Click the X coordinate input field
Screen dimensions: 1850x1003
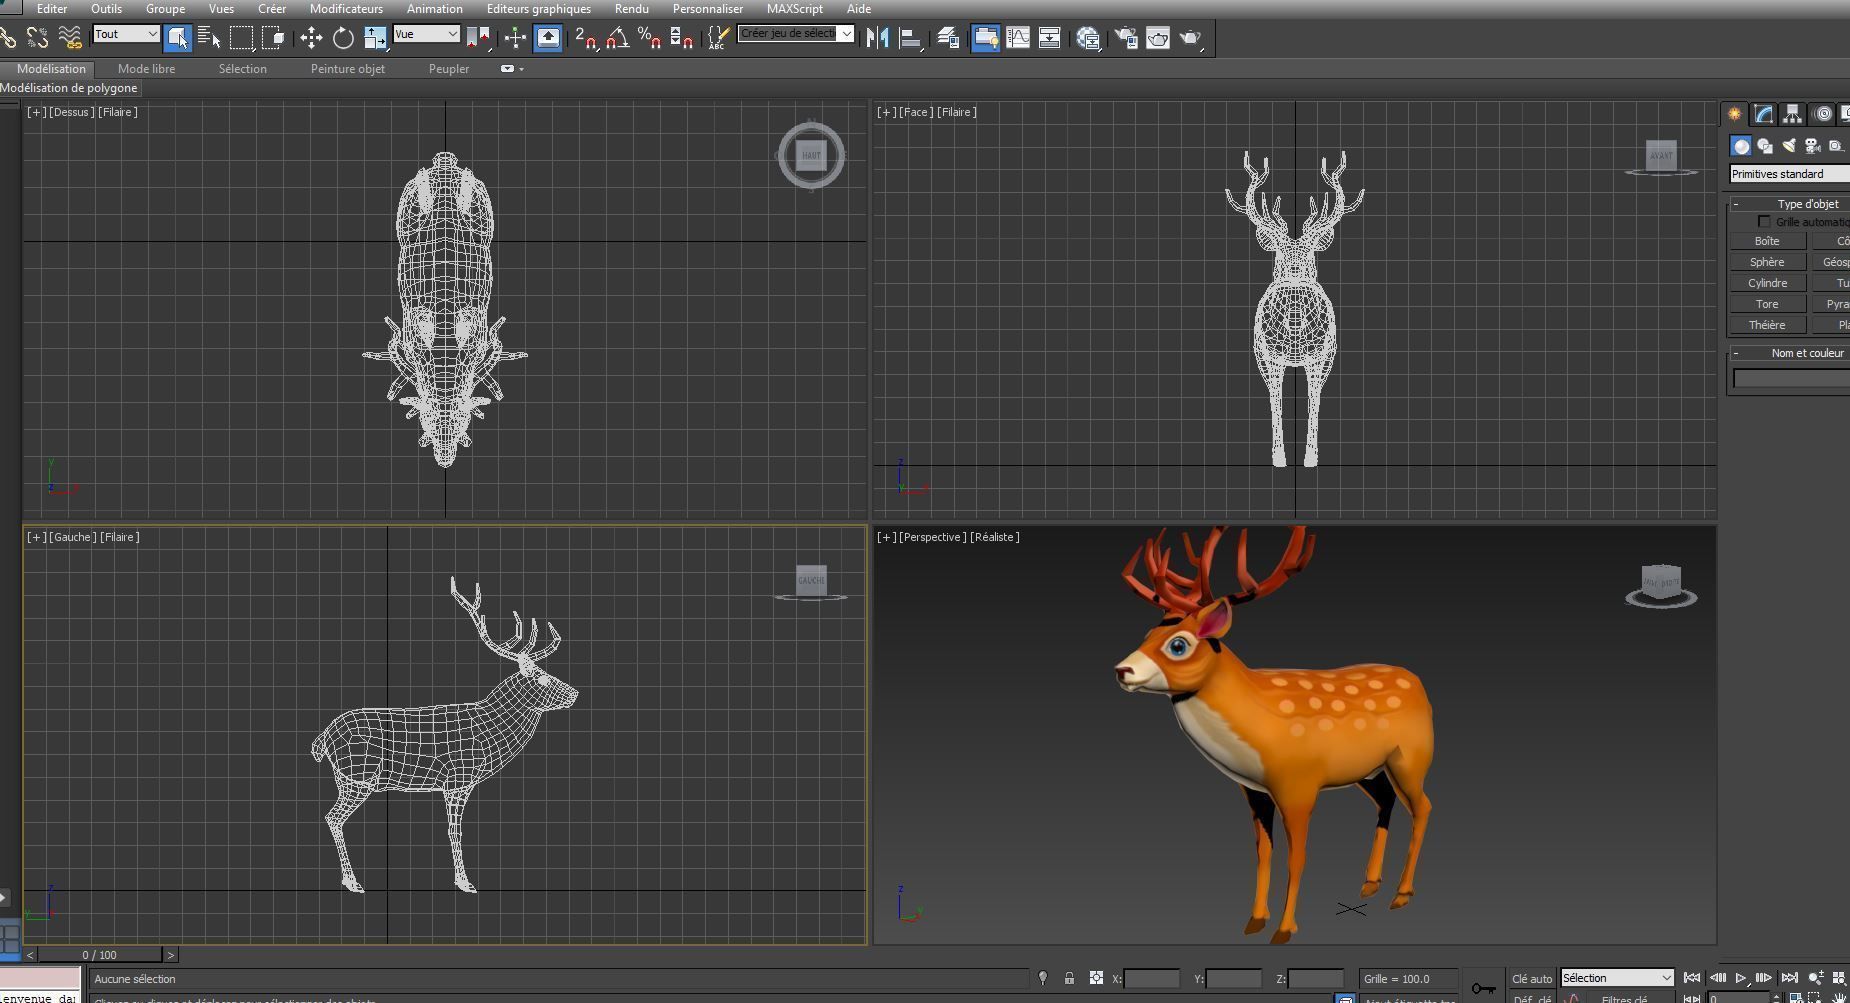pyautogui.click(x=1152, y=979)
